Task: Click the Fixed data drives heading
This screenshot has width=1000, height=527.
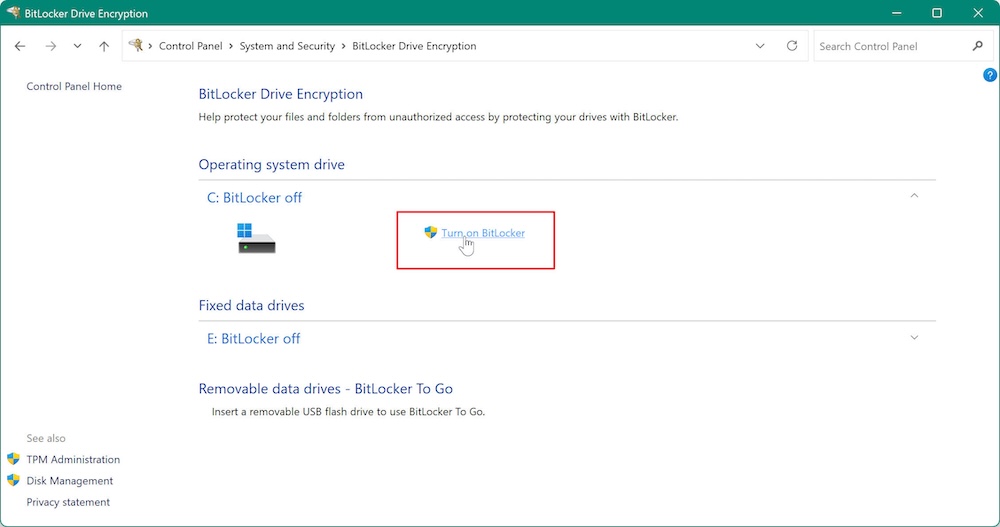Action: pos(251,306)
